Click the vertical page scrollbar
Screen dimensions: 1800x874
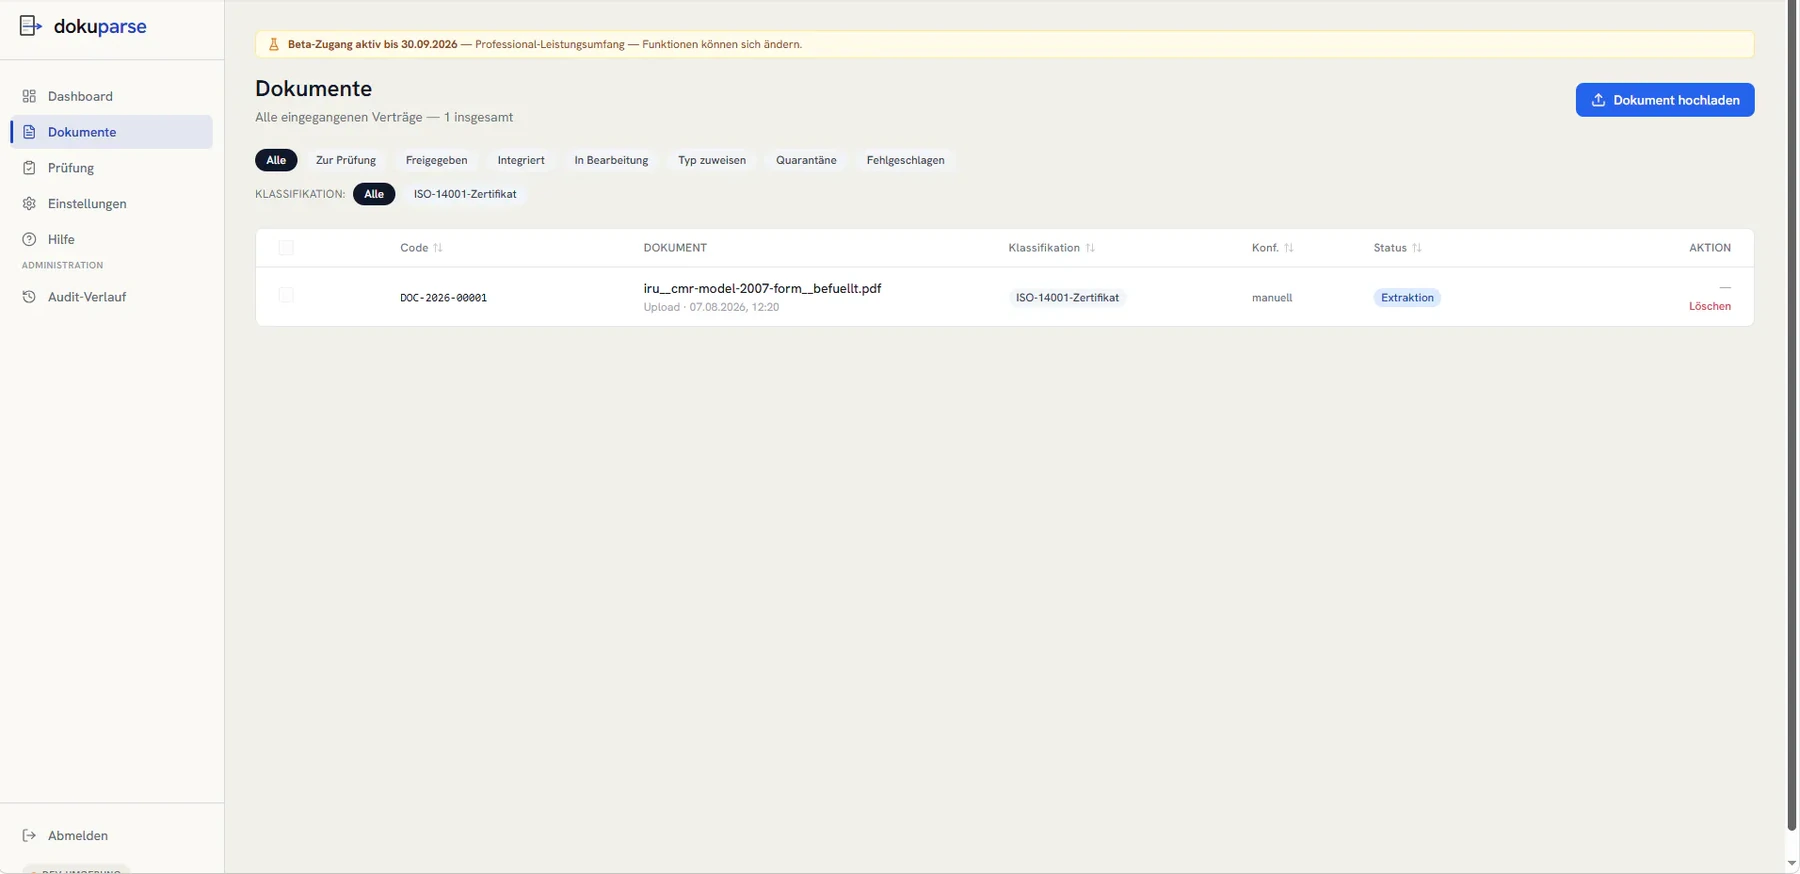[1792, 415]
